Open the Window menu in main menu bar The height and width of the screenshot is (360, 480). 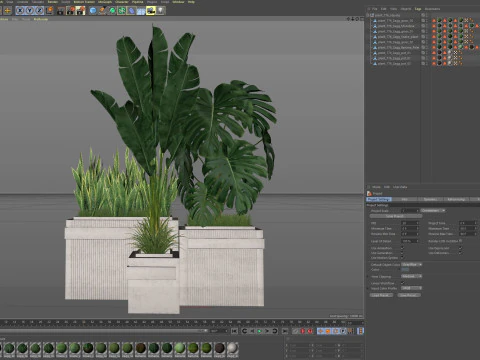click(x=178, y=2)
